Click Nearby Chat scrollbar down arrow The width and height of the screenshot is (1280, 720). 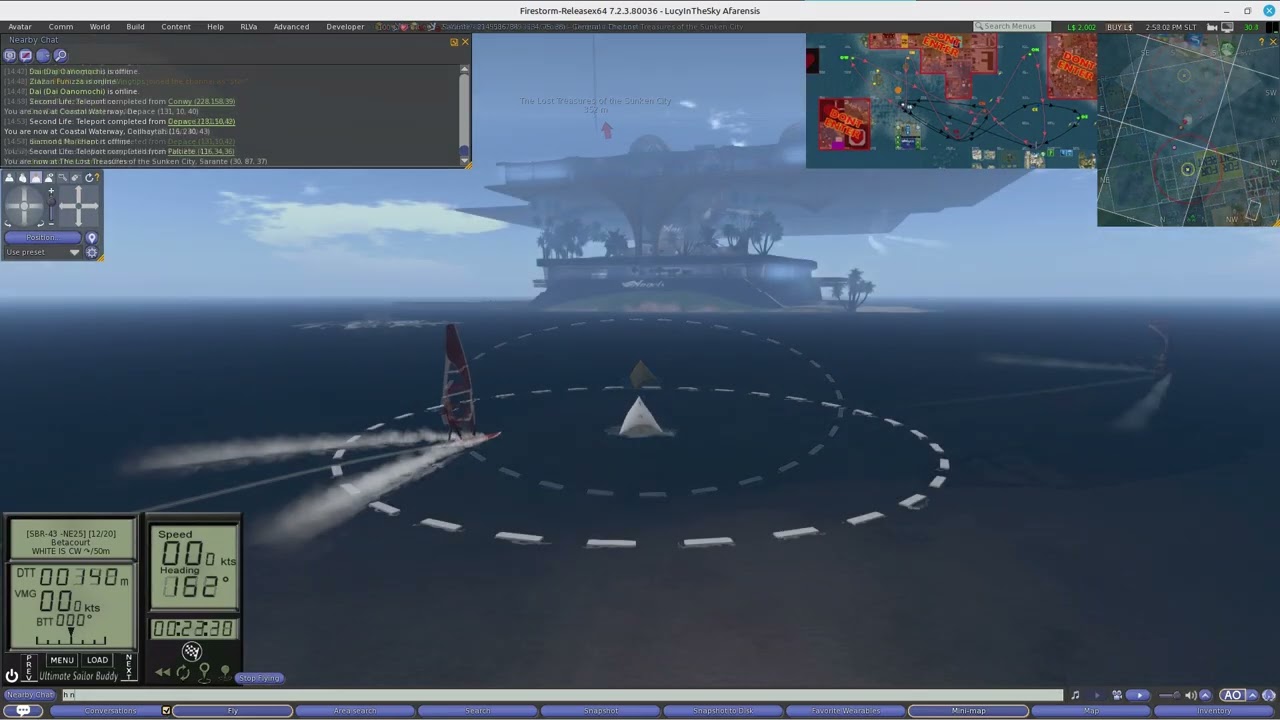pyautogui.click(x=464, y=160)
